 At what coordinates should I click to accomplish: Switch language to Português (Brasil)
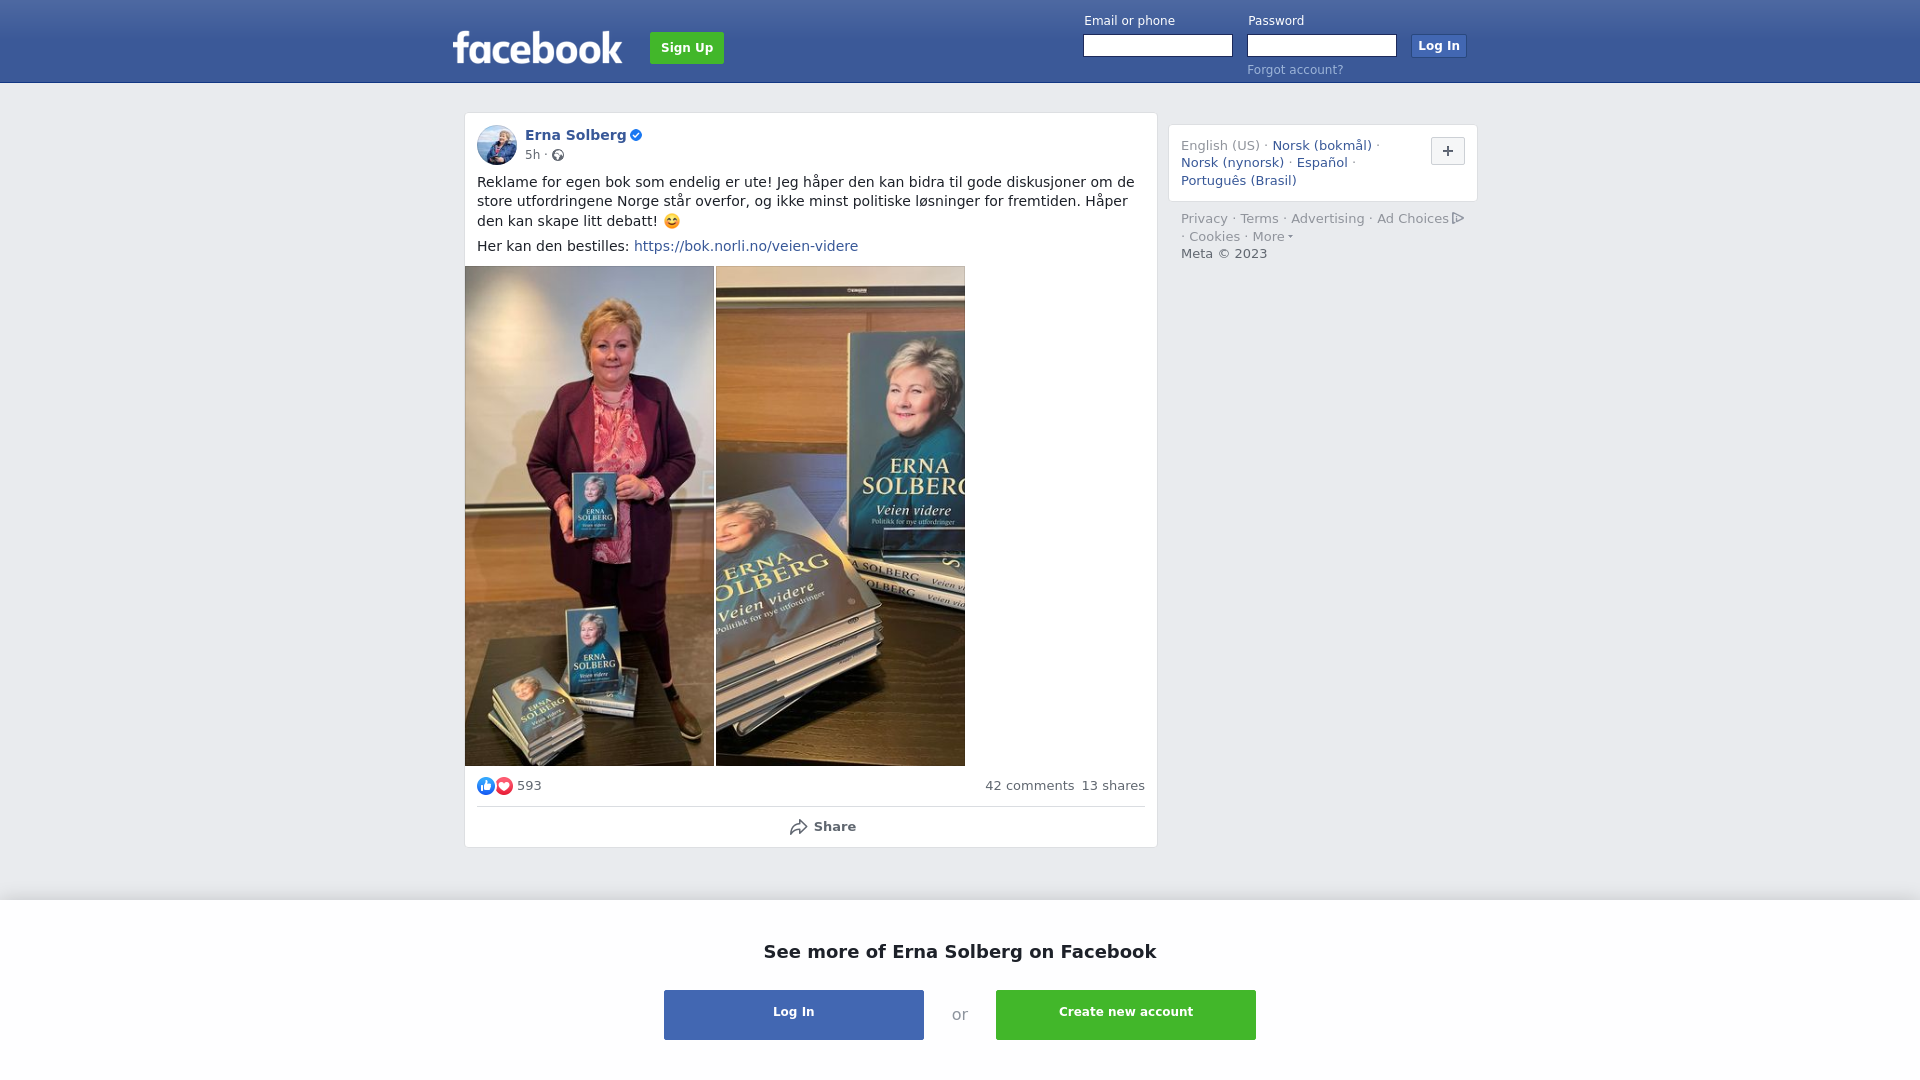tap(1239, 181)
